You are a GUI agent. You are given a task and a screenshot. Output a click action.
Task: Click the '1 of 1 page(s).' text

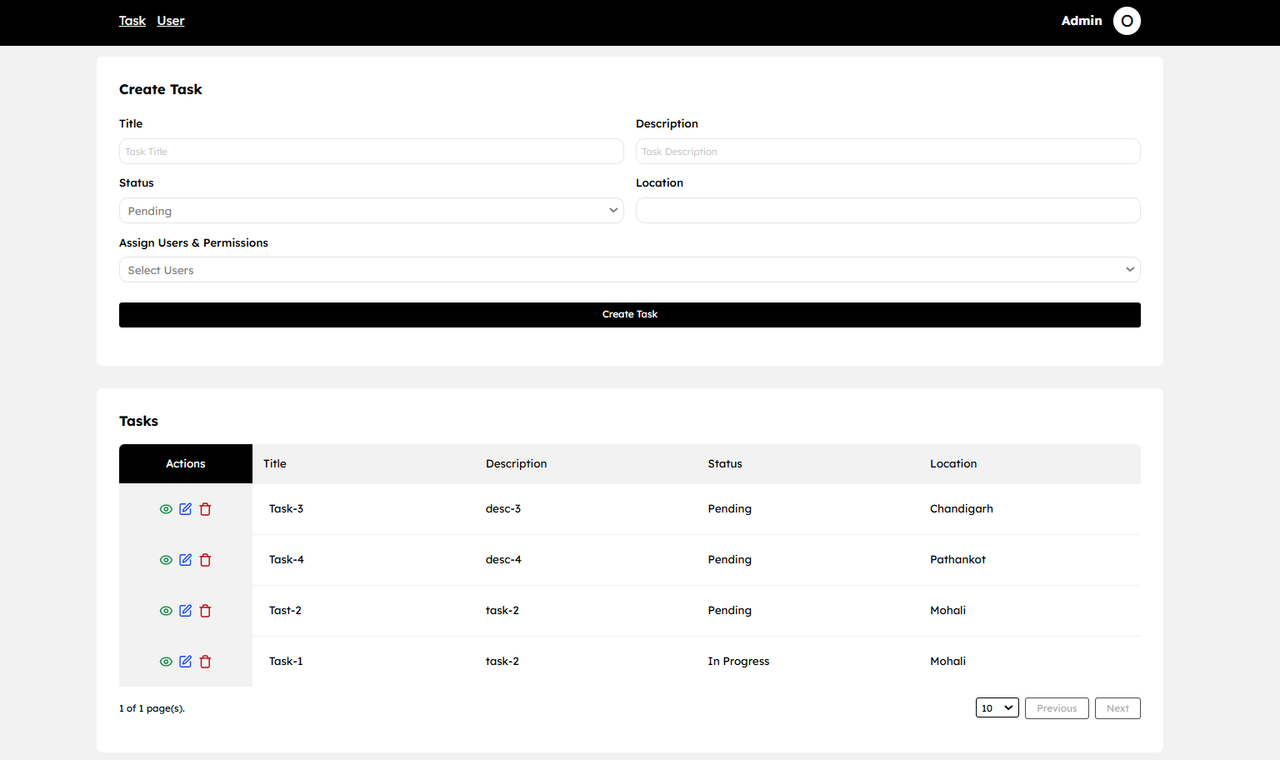pyautogui.click(x=152, y=708)
